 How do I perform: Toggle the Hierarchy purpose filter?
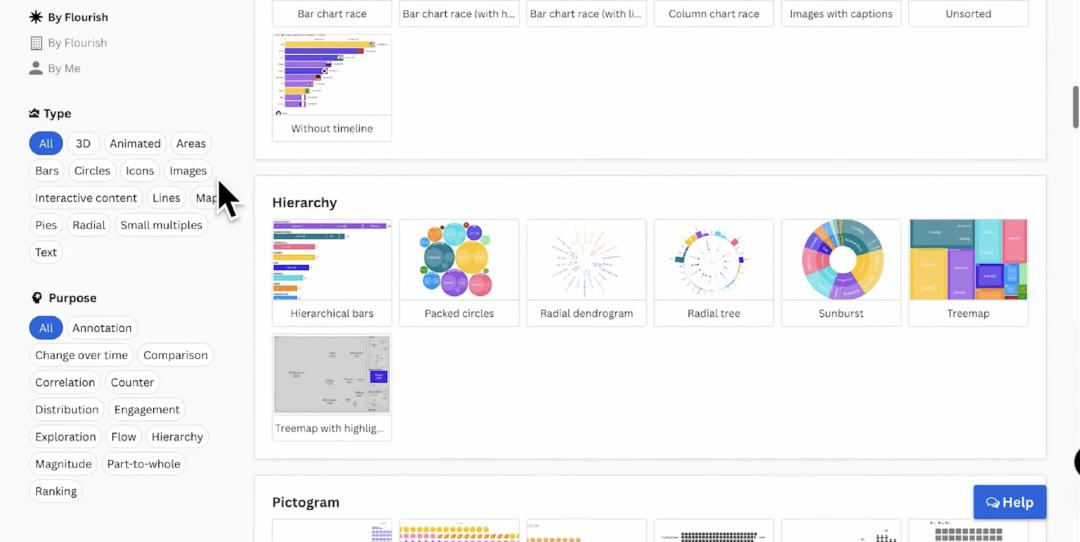177,437
